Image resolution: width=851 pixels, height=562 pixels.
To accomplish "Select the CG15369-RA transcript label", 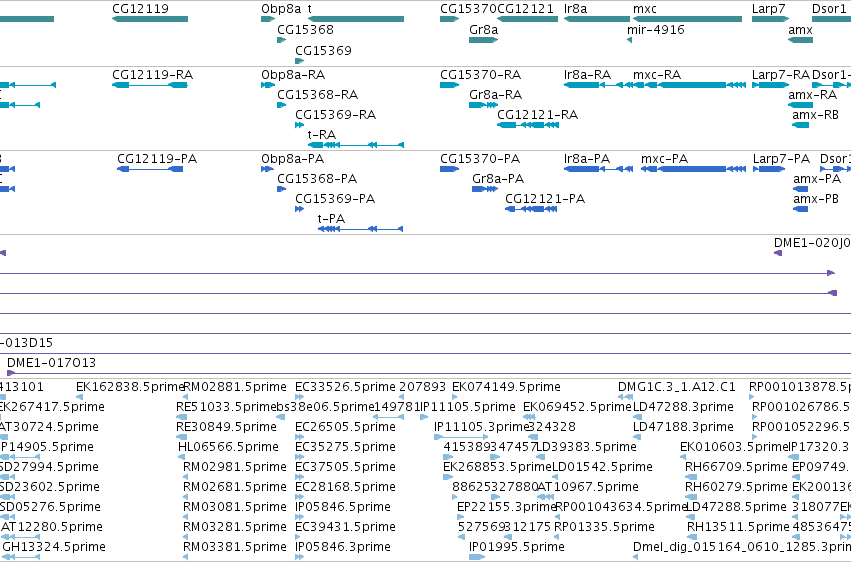I will [335, 114].
